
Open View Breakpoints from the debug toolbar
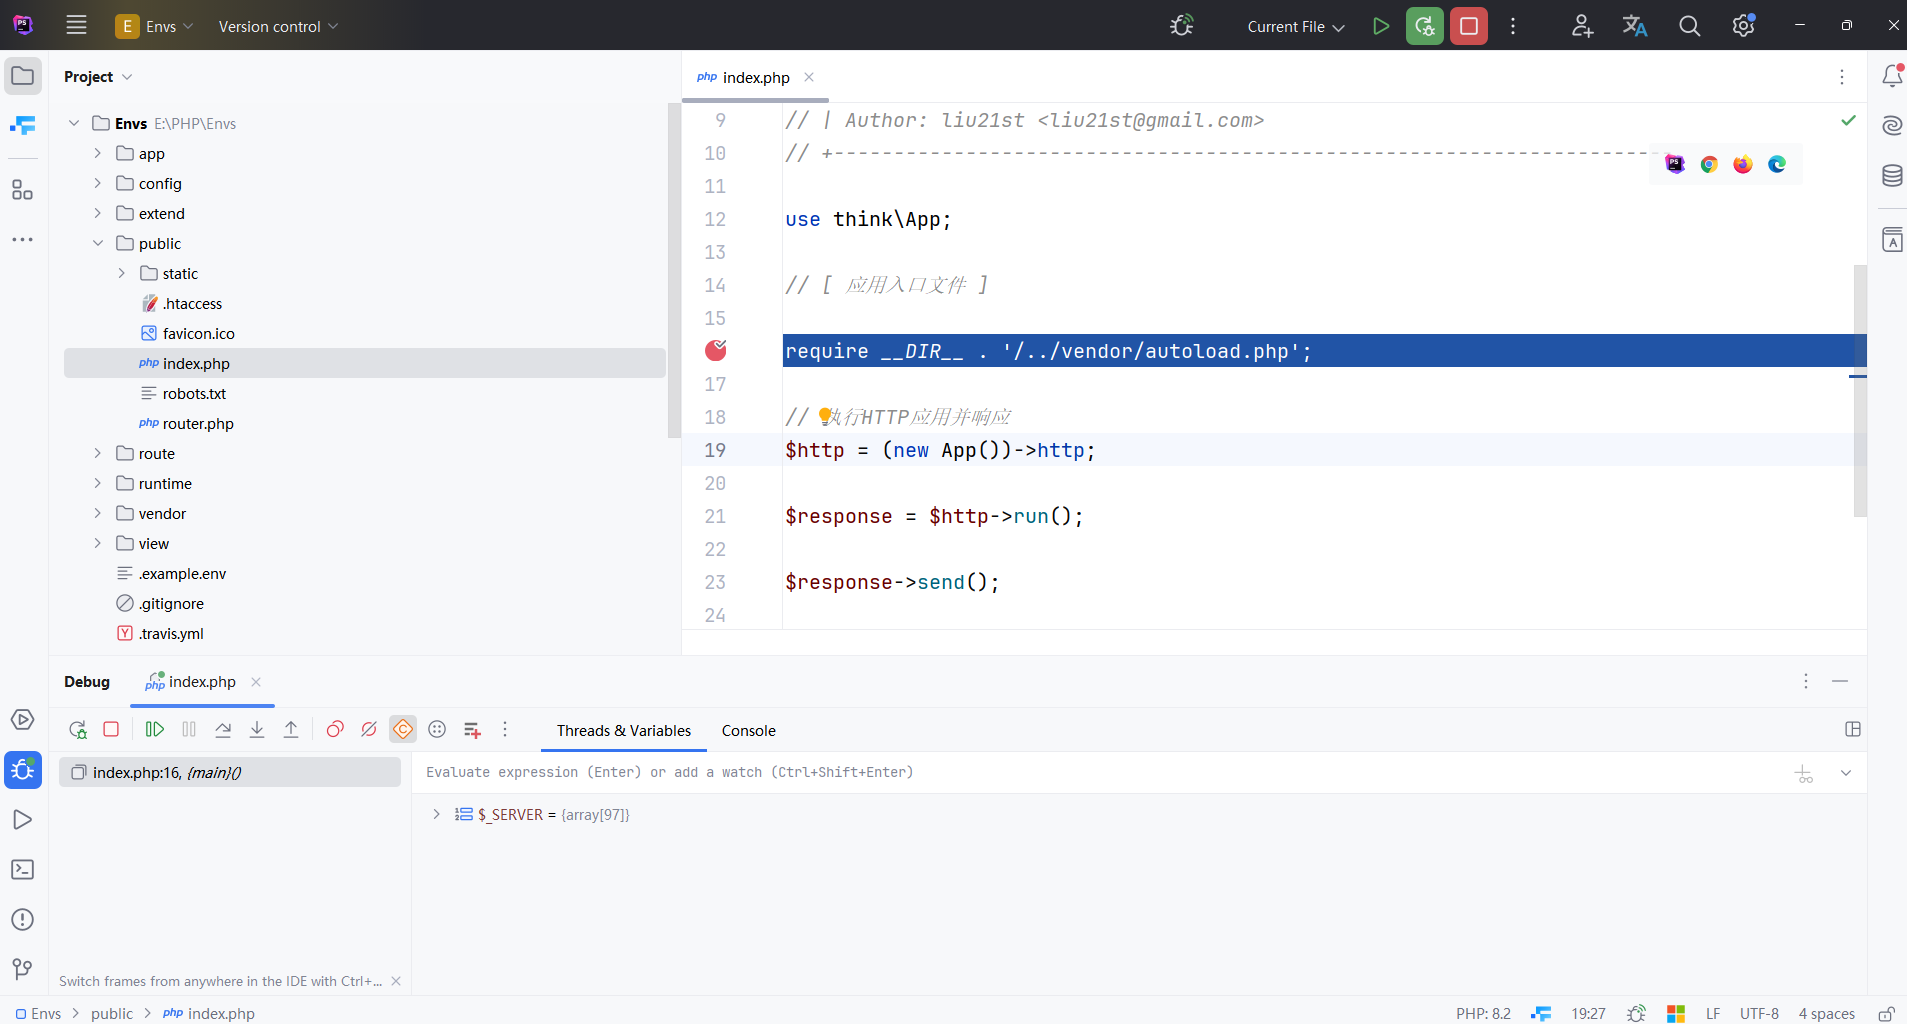coord(335,730)
